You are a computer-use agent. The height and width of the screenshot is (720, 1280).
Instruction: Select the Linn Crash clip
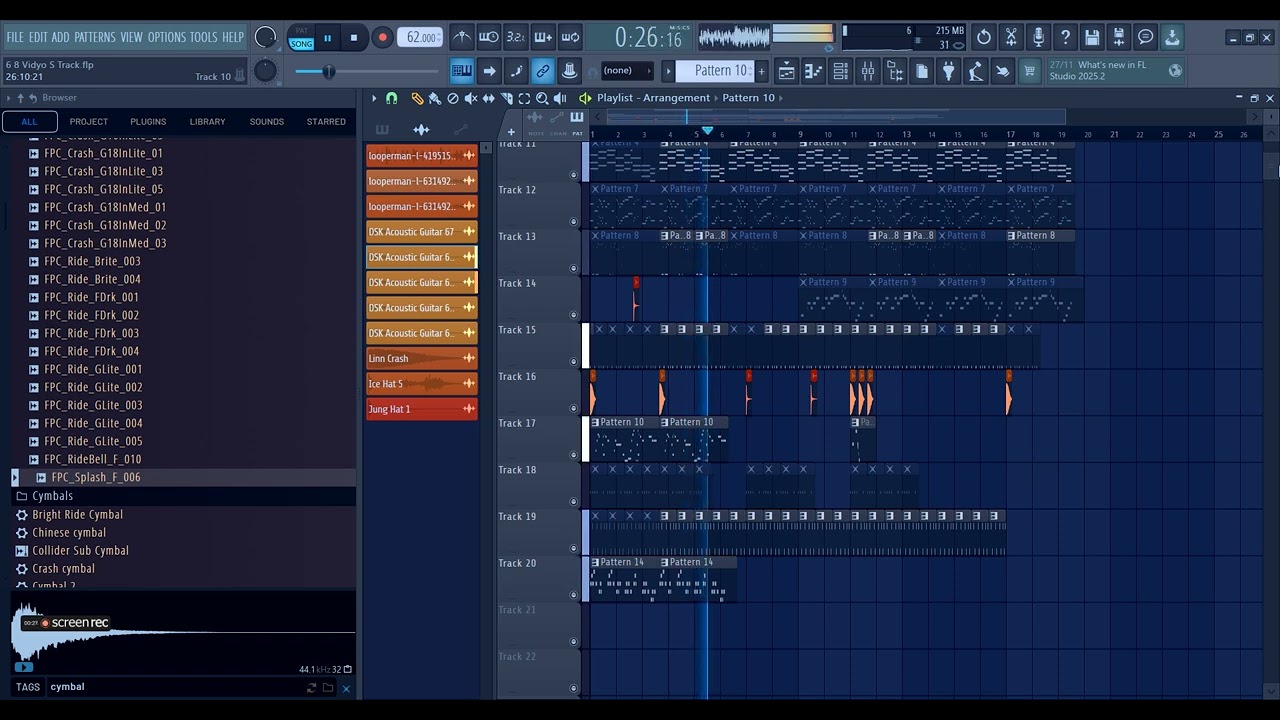click(x=421, y=359)
